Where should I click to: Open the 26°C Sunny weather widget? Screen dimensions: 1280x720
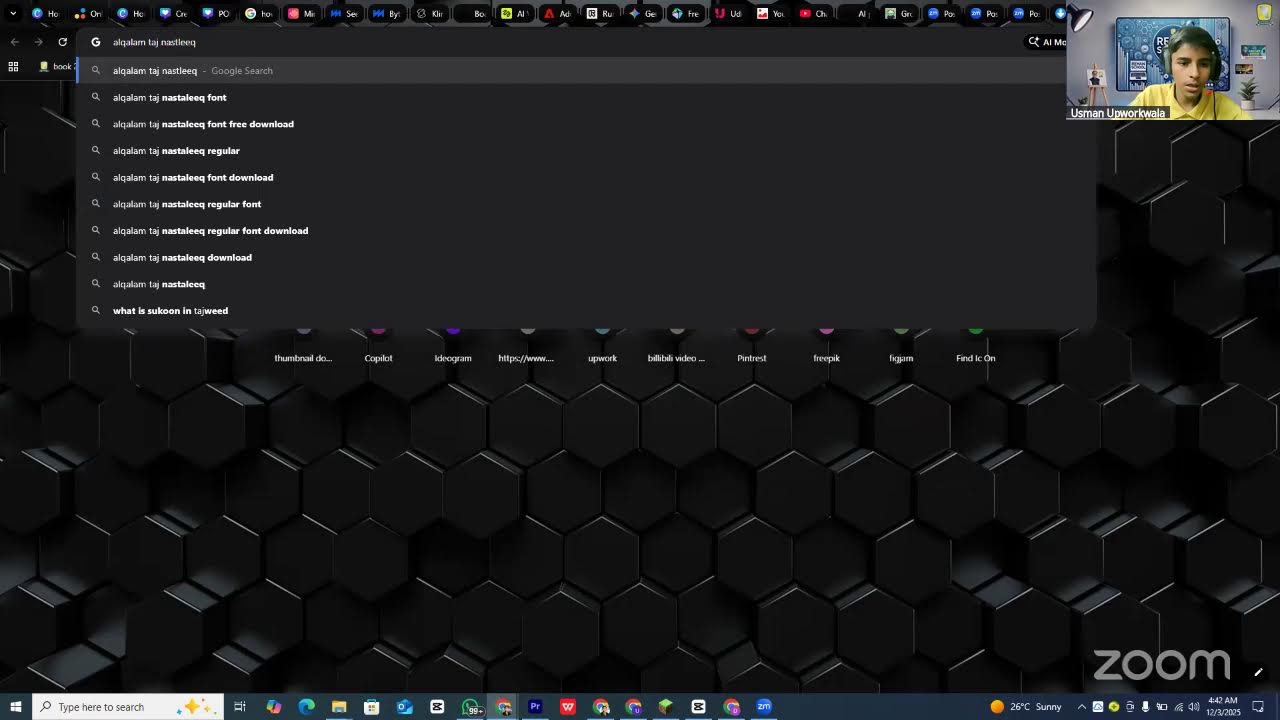tap(1026, 707)
